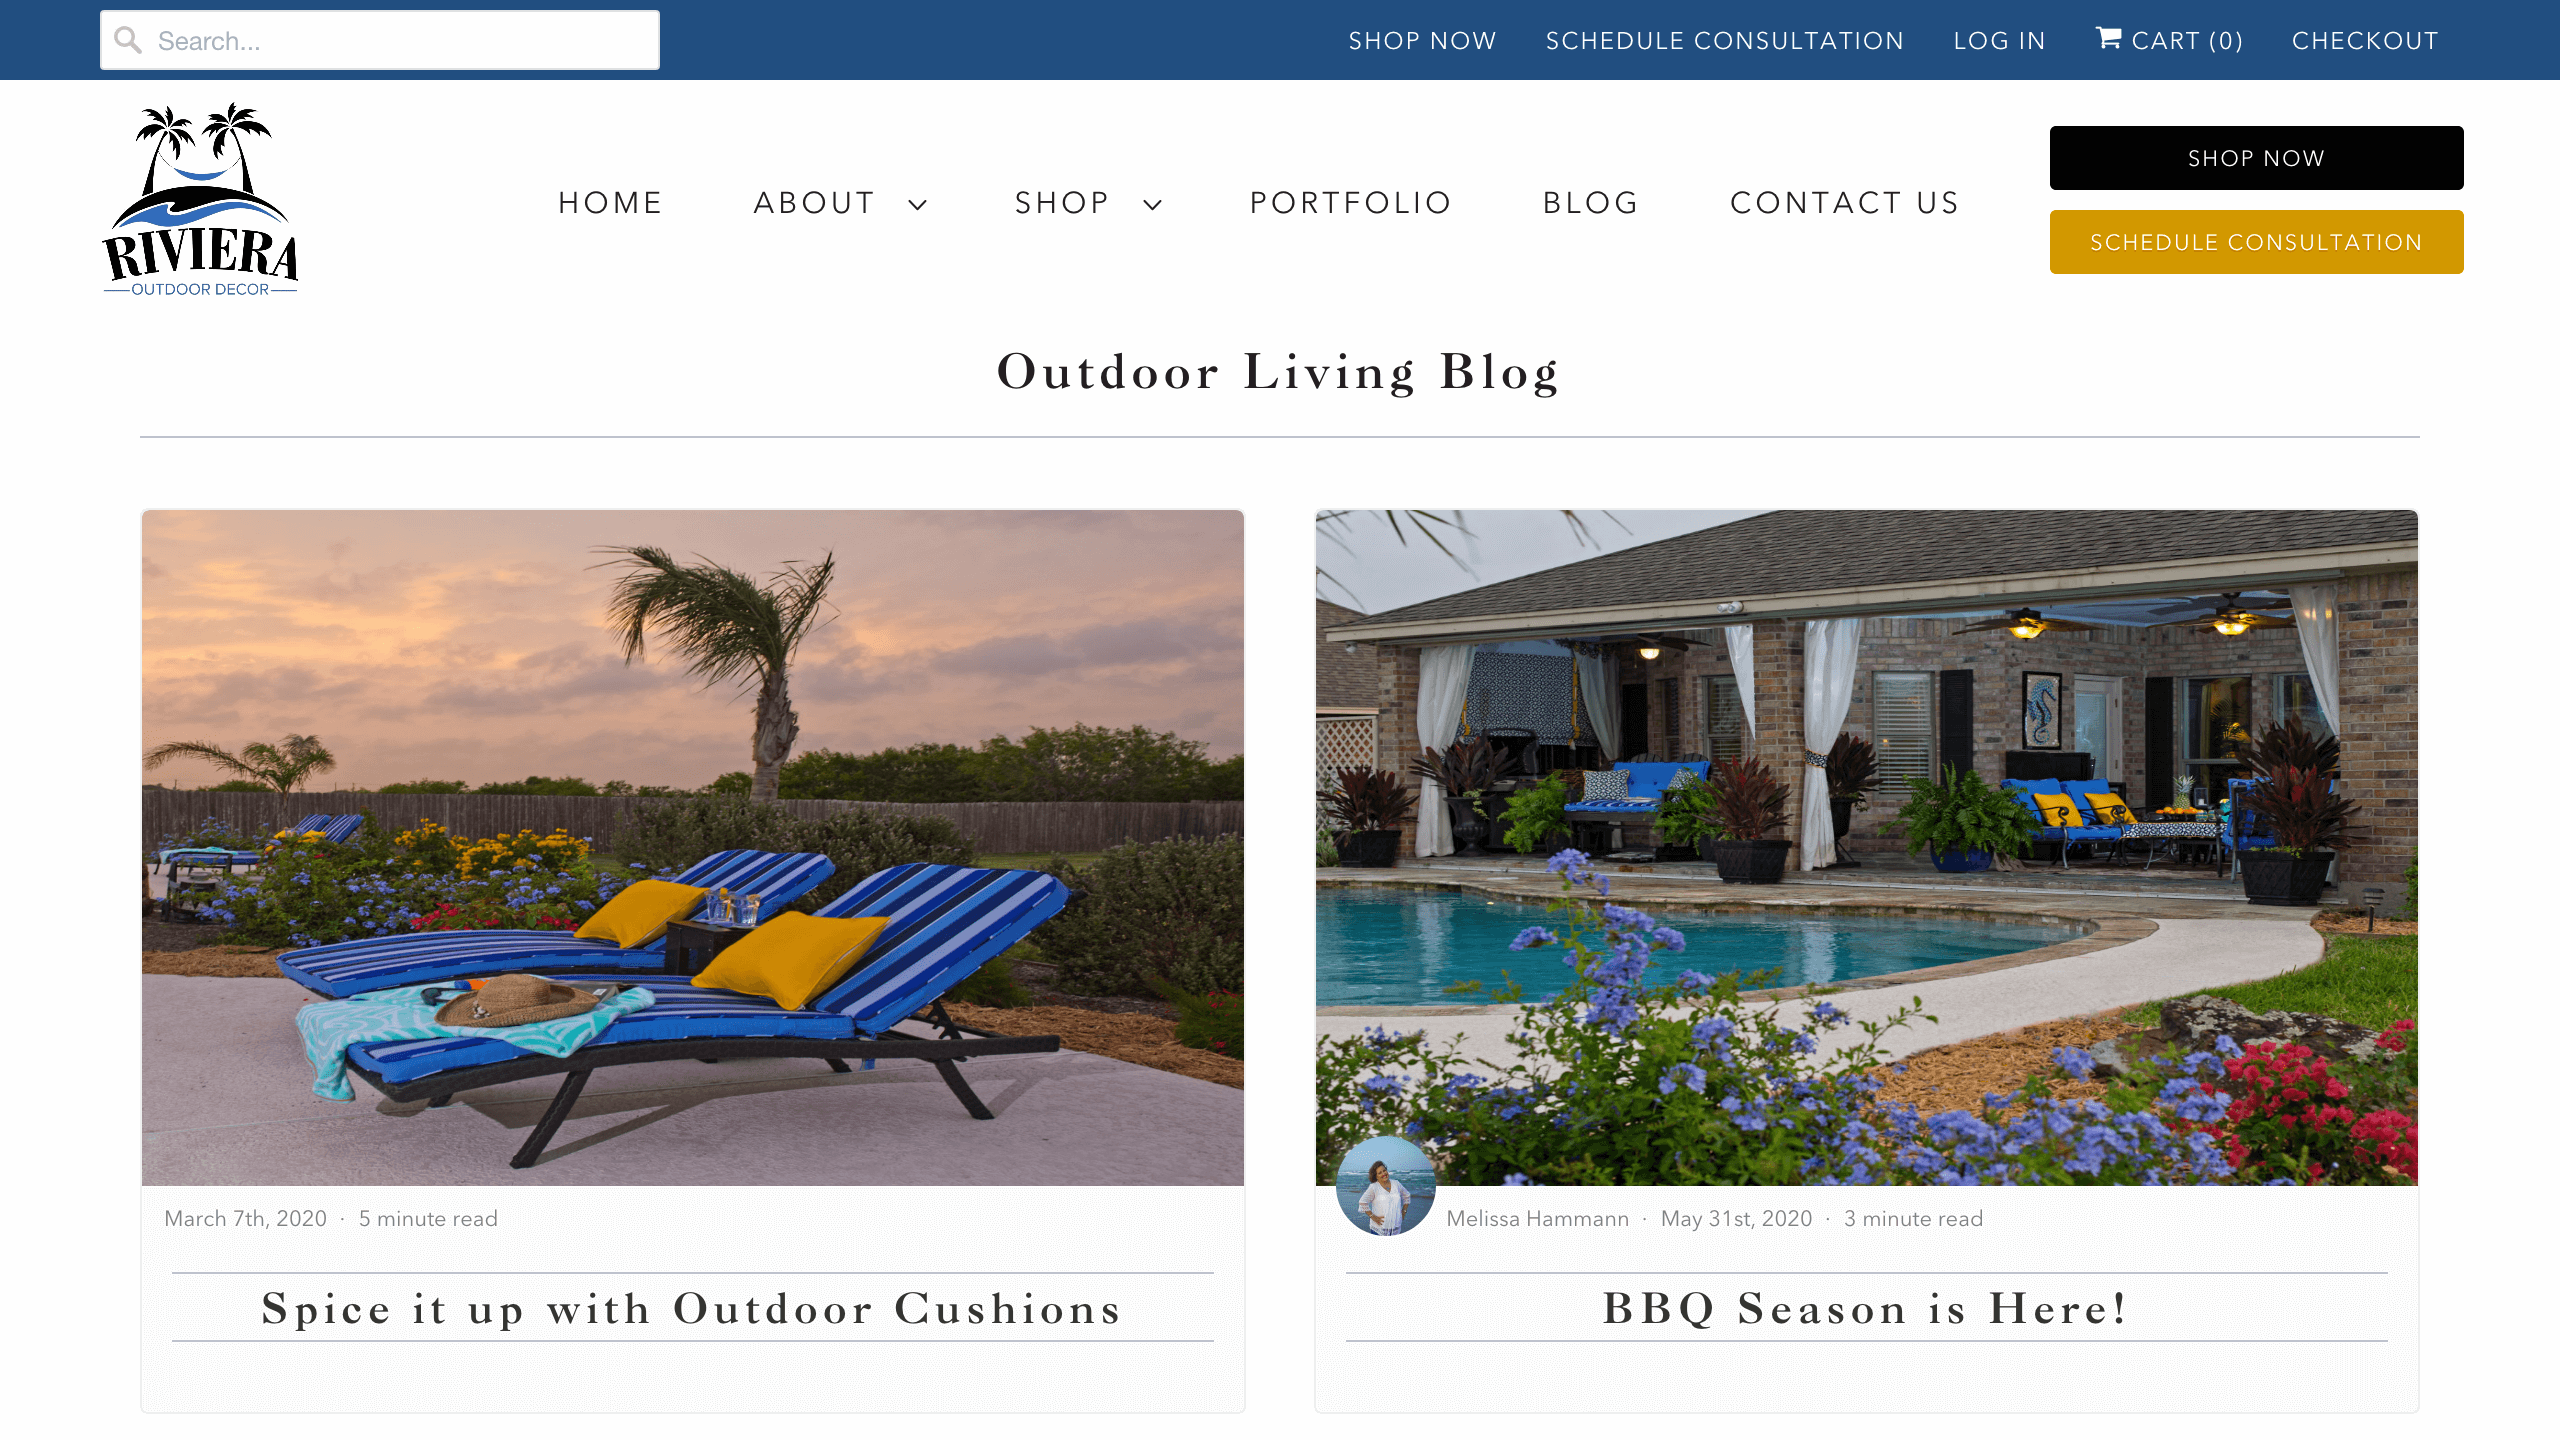Viewport: 2560px width, 1440px height.
Task: Click the SHOP dropdown chevron arrow
Action: [1153, 204]
